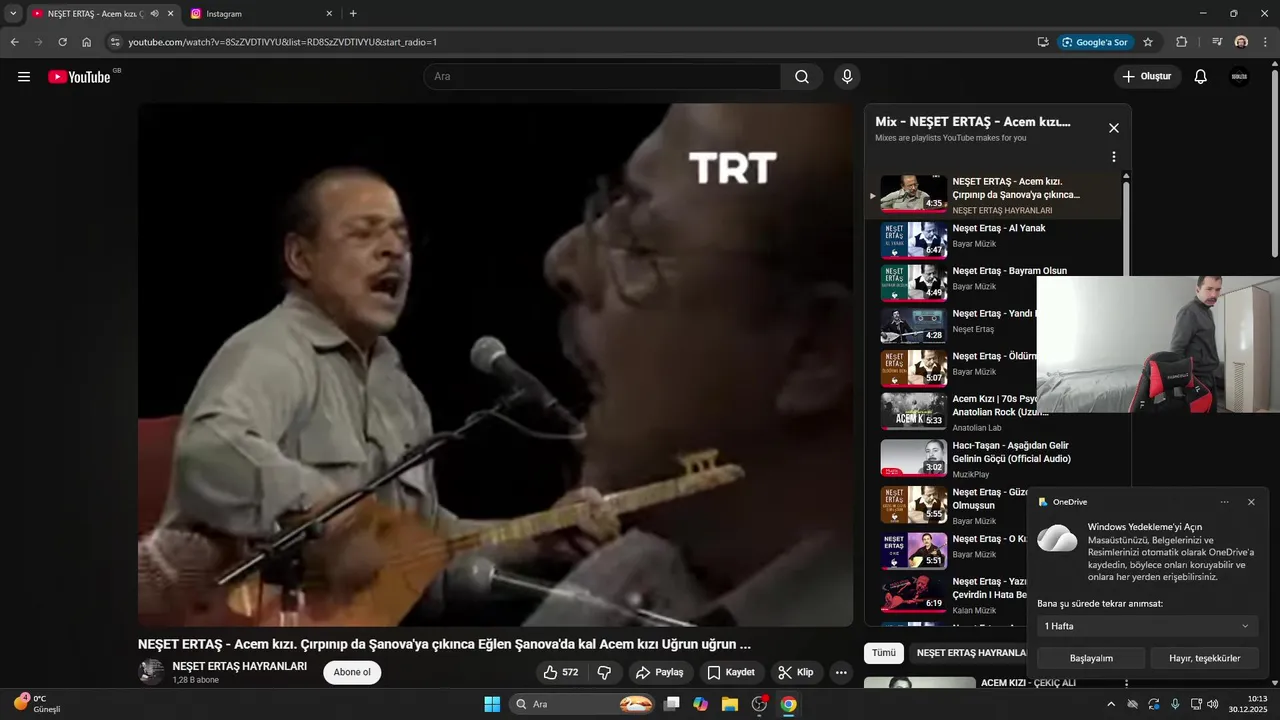Open the NEŞET ERTAŞ HAYRANLARI channel link
Screen dimensions: 1280x720
[x=239, y=666]
